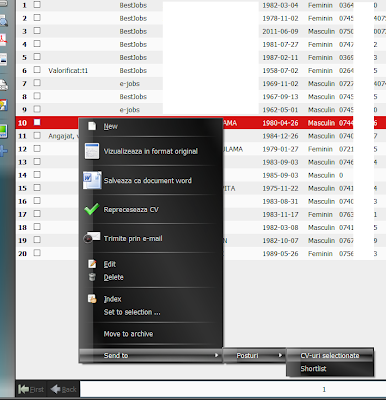
Task: Expand the Posturi submenu arrow
Action: [280, 355]
